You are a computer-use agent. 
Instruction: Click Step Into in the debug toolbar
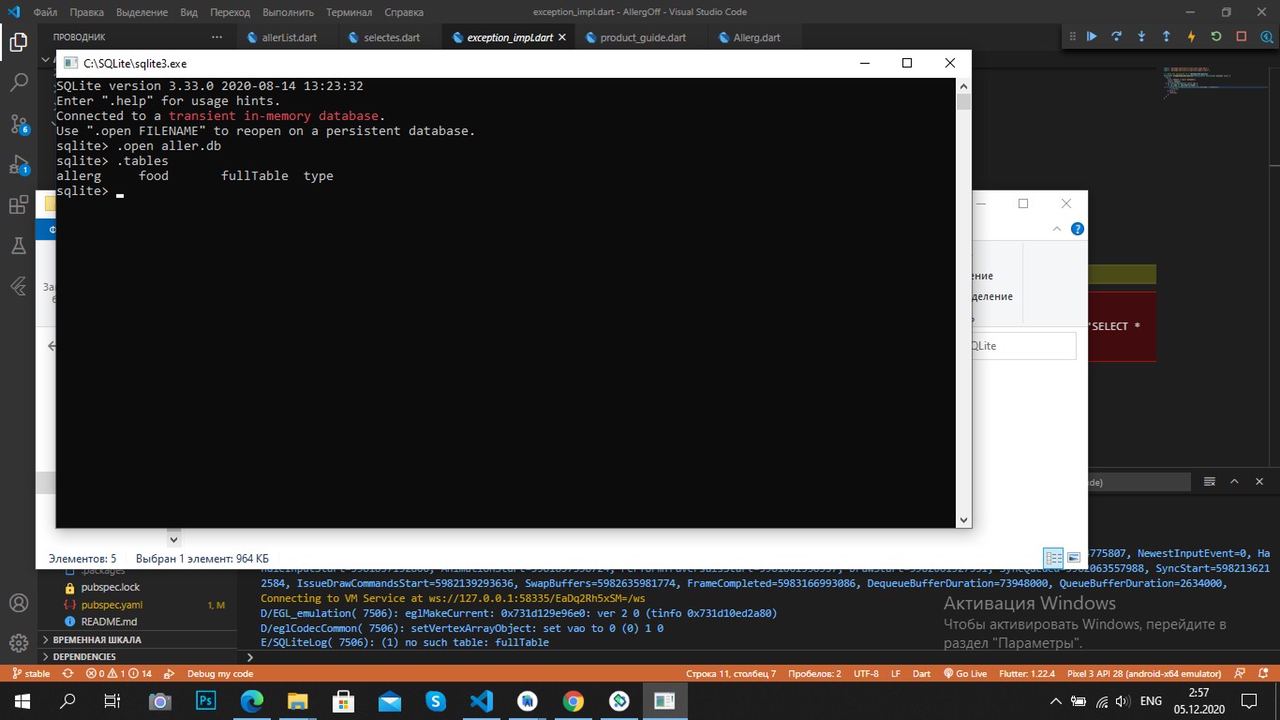pyautogui.click(x=1142, y=37)
